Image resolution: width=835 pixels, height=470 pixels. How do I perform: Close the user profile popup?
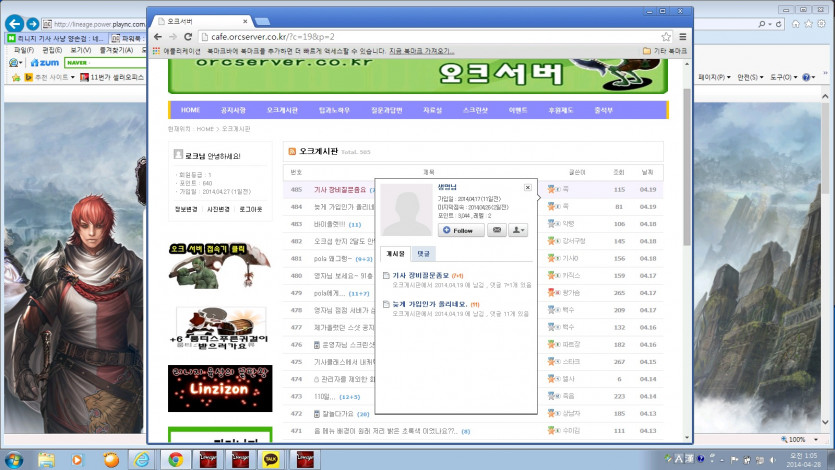[x=528, y=187]
